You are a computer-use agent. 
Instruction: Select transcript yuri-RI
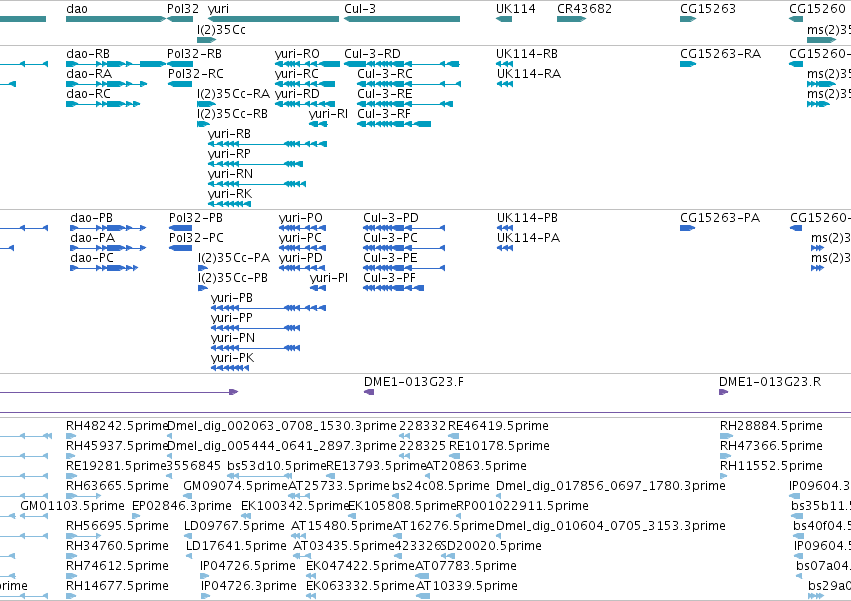tap(328, 114)
